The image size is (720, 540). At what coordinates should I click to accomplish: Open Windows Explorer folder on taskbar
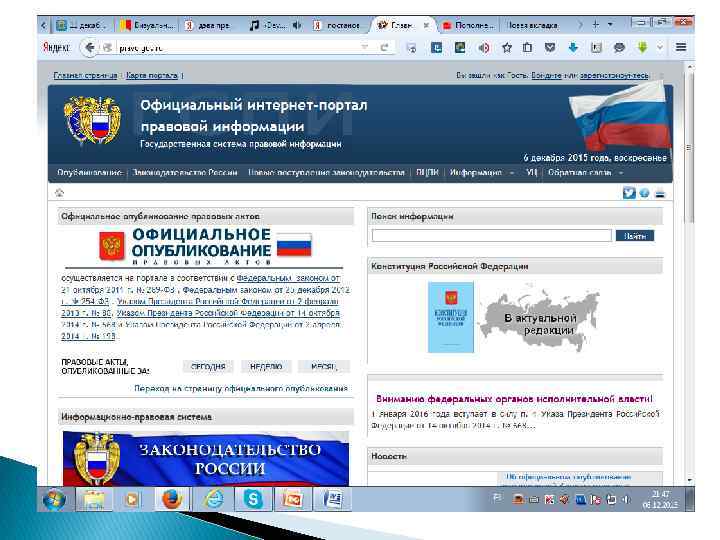coord(94,499)
